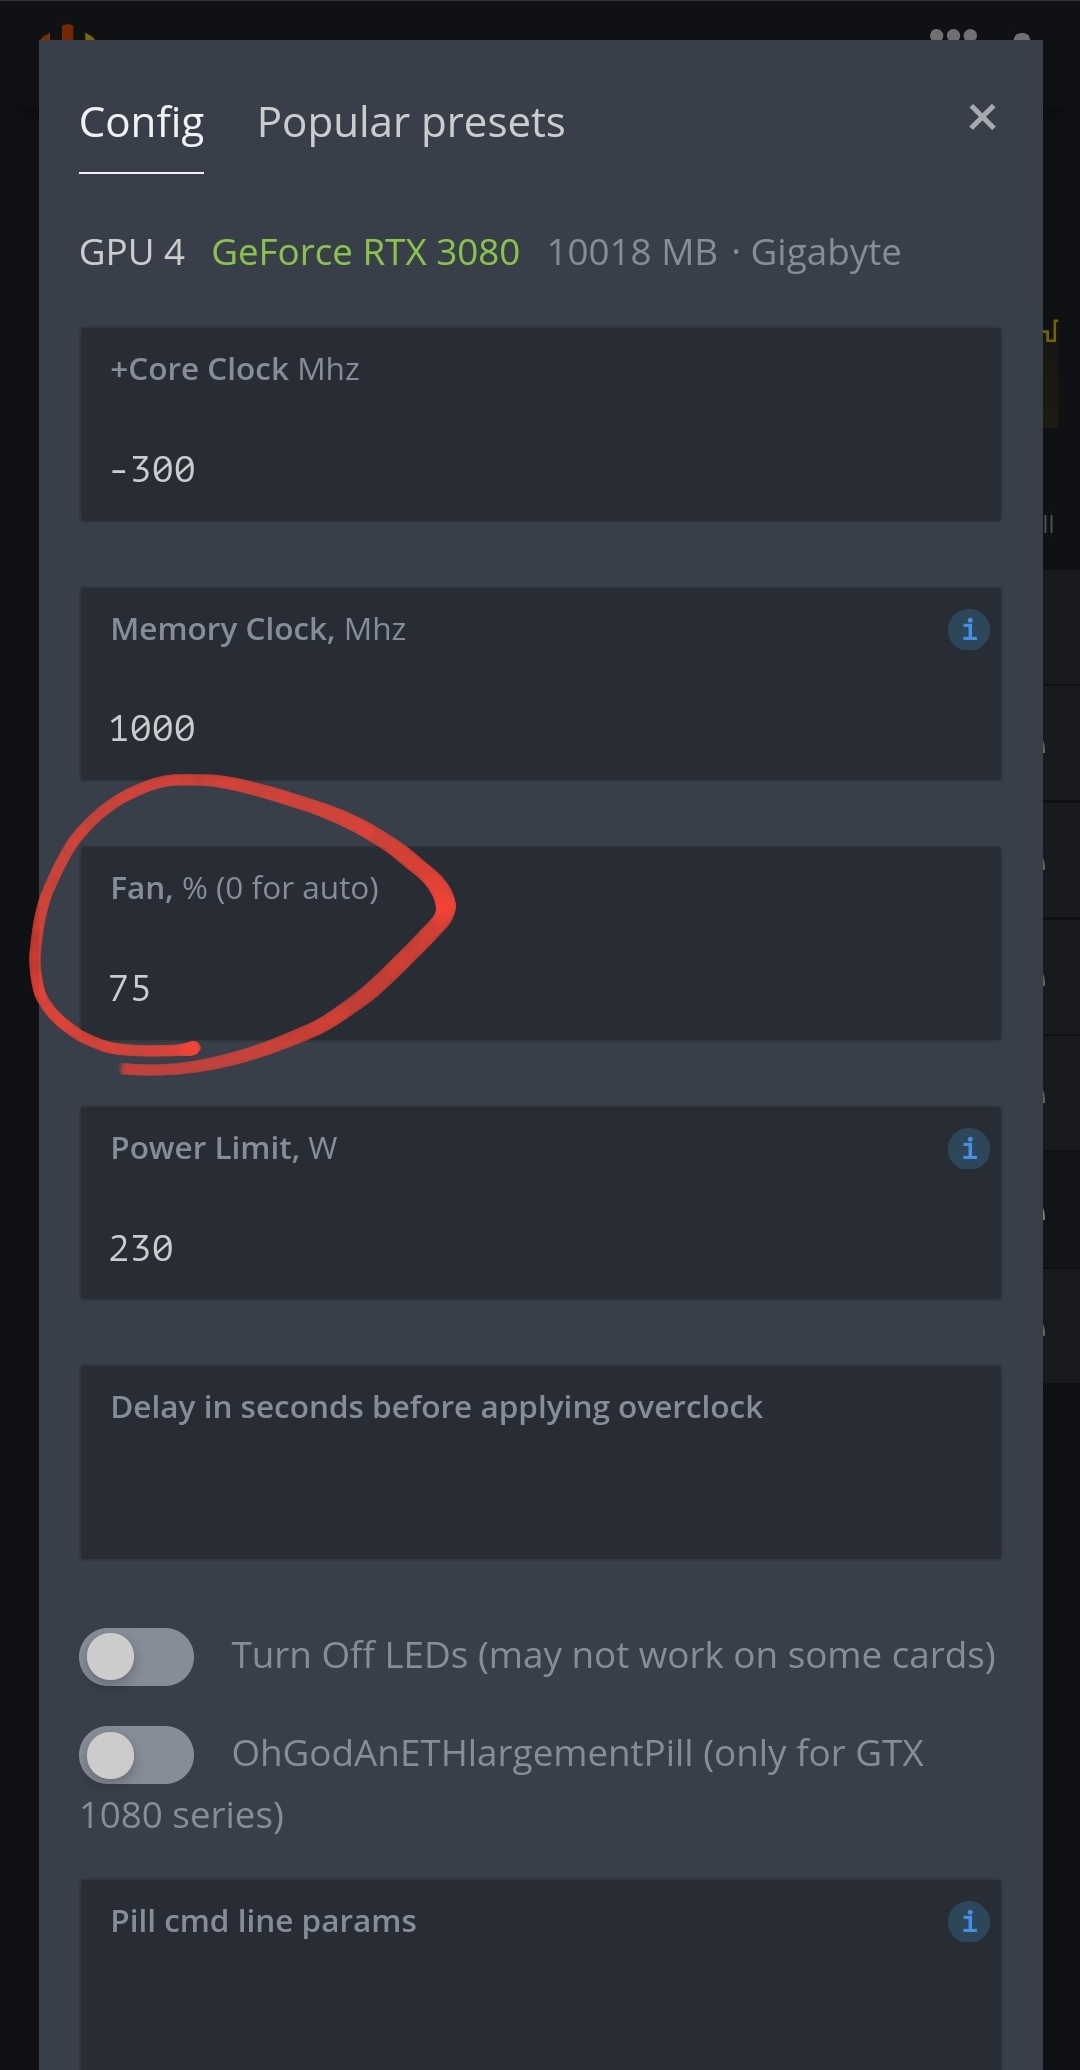Open the dots menu icon behind the dialog
Screen dimensions: 1080x2070
pos(953,34)
